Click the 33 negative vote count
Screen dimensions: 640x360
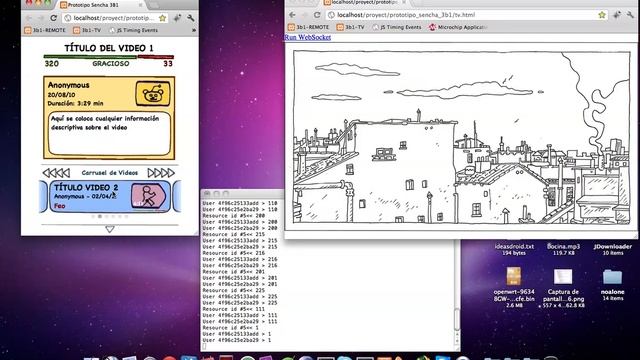pos(168,64)
